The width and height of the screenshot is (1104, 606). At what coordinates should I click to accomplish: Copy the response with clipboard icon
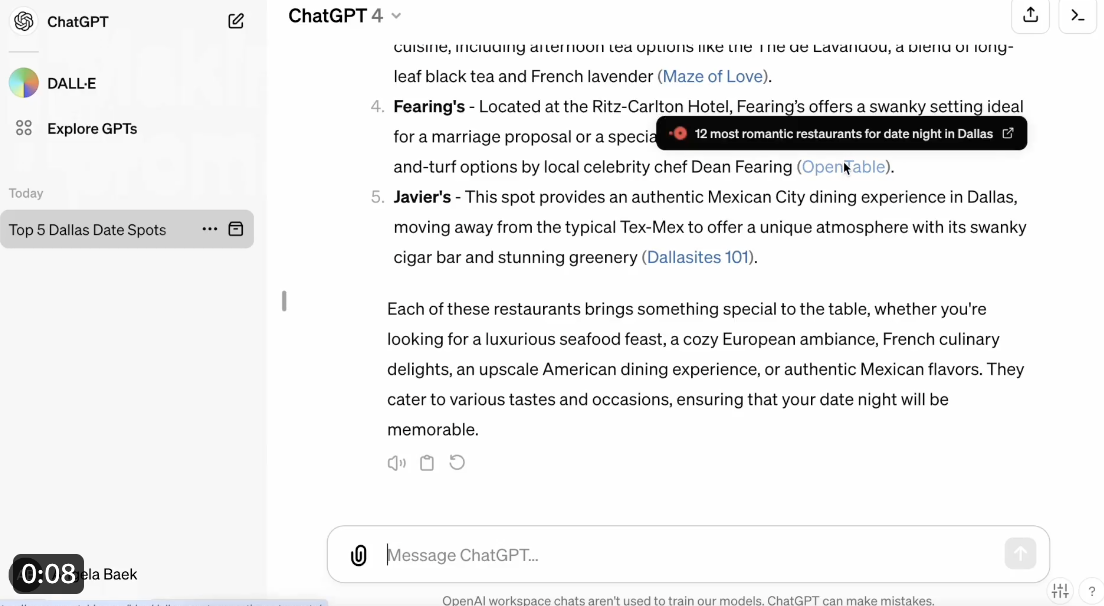point(427,463)
